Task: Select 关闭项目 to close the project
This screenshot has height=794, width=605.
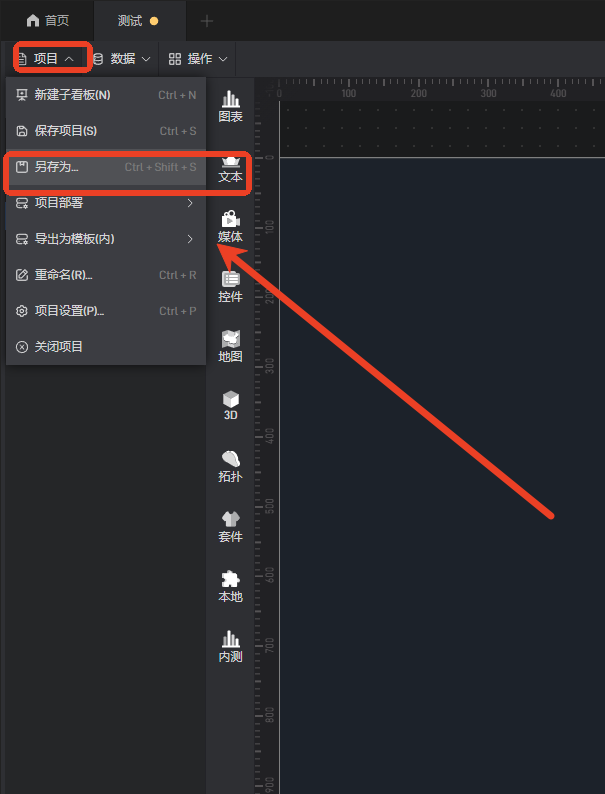Action: coord(105,347)
